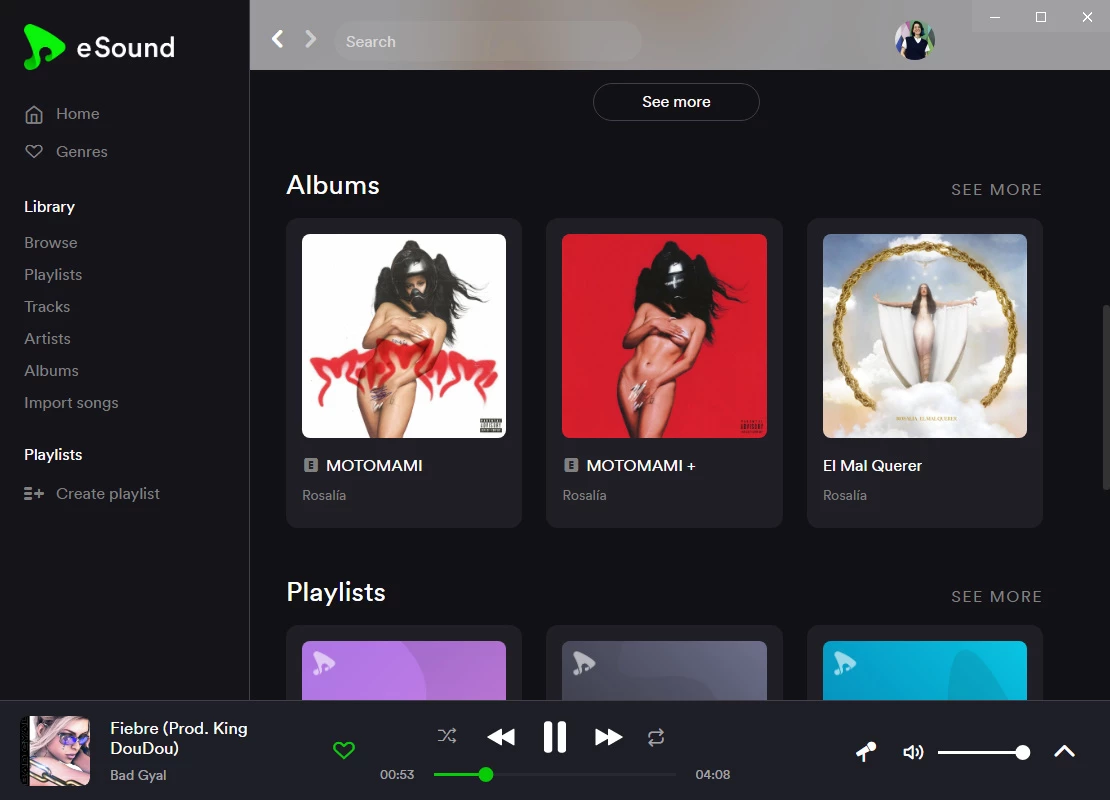The height and width of the screenshot is (800, 1110).
Task: Open the user profile avatar
Action: [915, 40]
